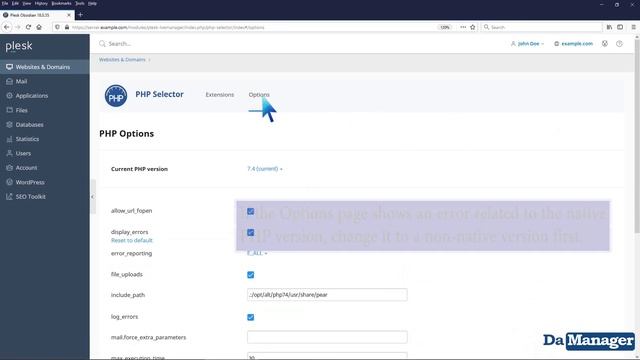Image resolution: width=640 pixels, height=360 pixels.
Task: Click the include_path input field
Action: (327, 295)
